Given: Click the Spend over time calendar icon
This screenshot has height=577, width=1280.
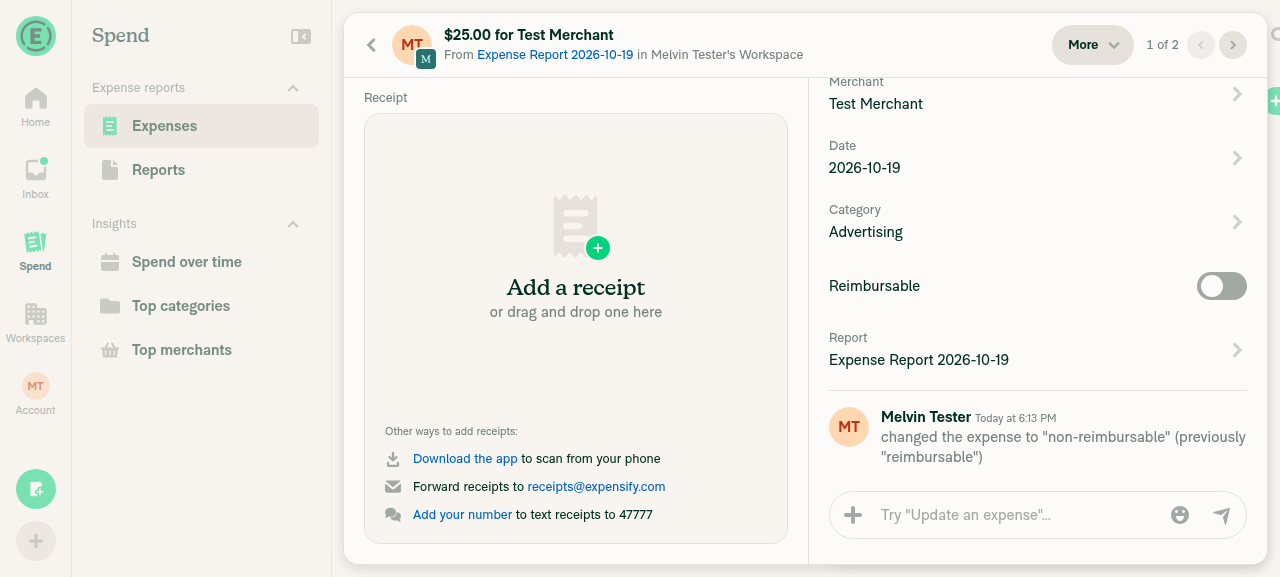Looking at the screenshot, I should point(110,262).
